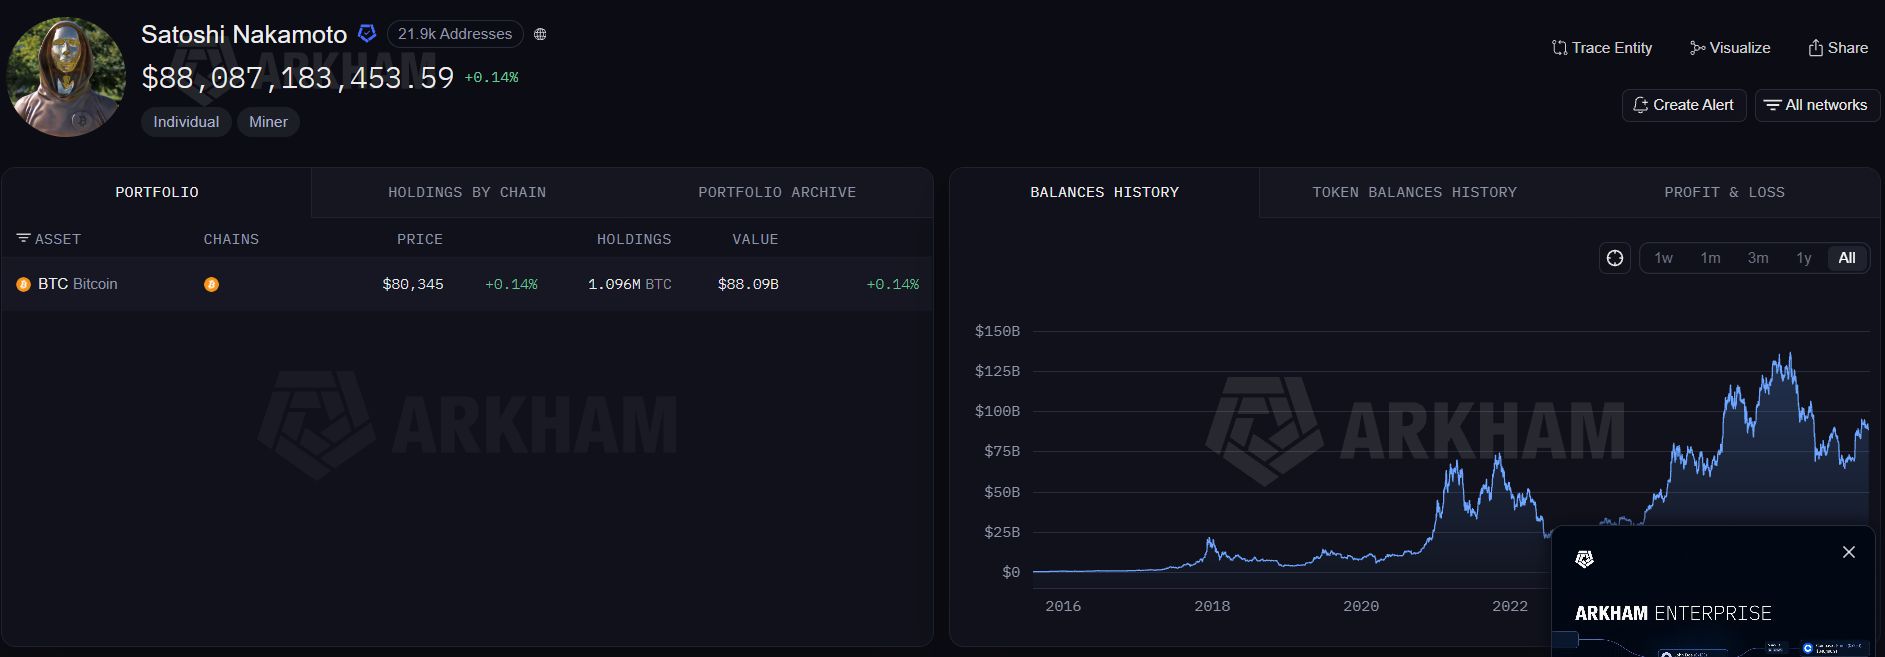The image size is (1885, 657).
Task: Click the total balance $88,087,183,453.59
Action: (x=298, y=77)
